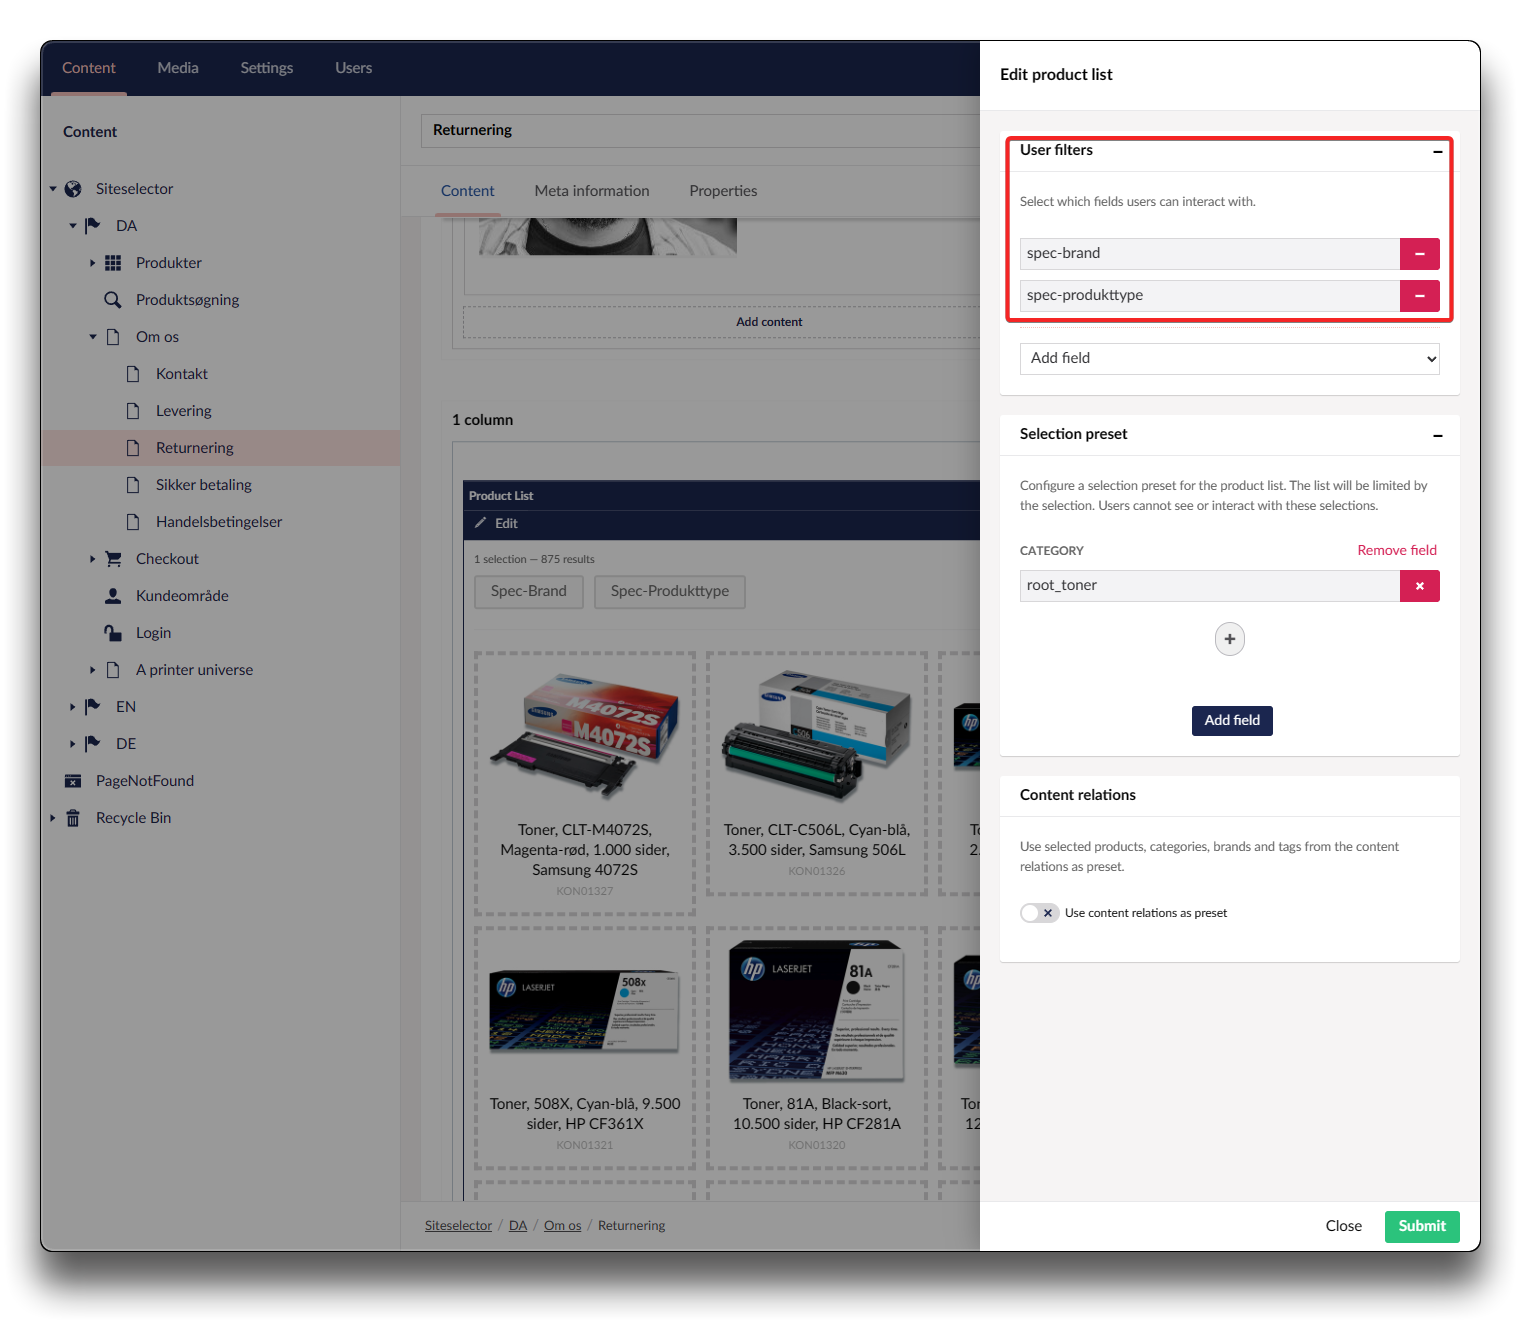Click the Levering page icon
The image size is (1521, 1324).
[x=133, y=411]
